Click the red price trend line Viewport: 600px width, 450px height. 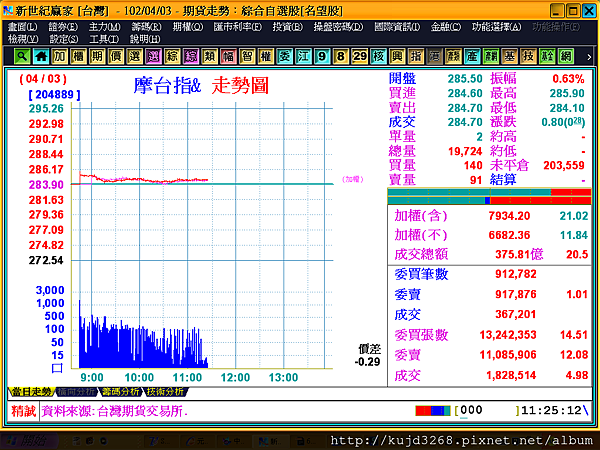(143, 179)
